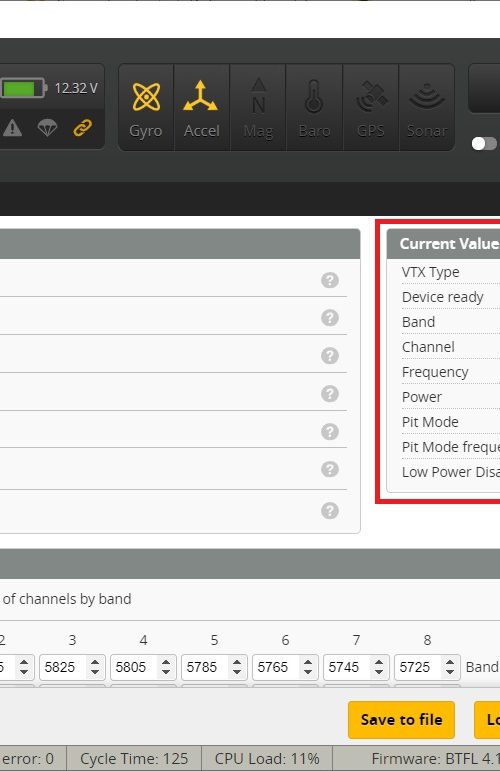Click the Gyro sensor icon
The image size is (500, 771).
click(146, 108)
